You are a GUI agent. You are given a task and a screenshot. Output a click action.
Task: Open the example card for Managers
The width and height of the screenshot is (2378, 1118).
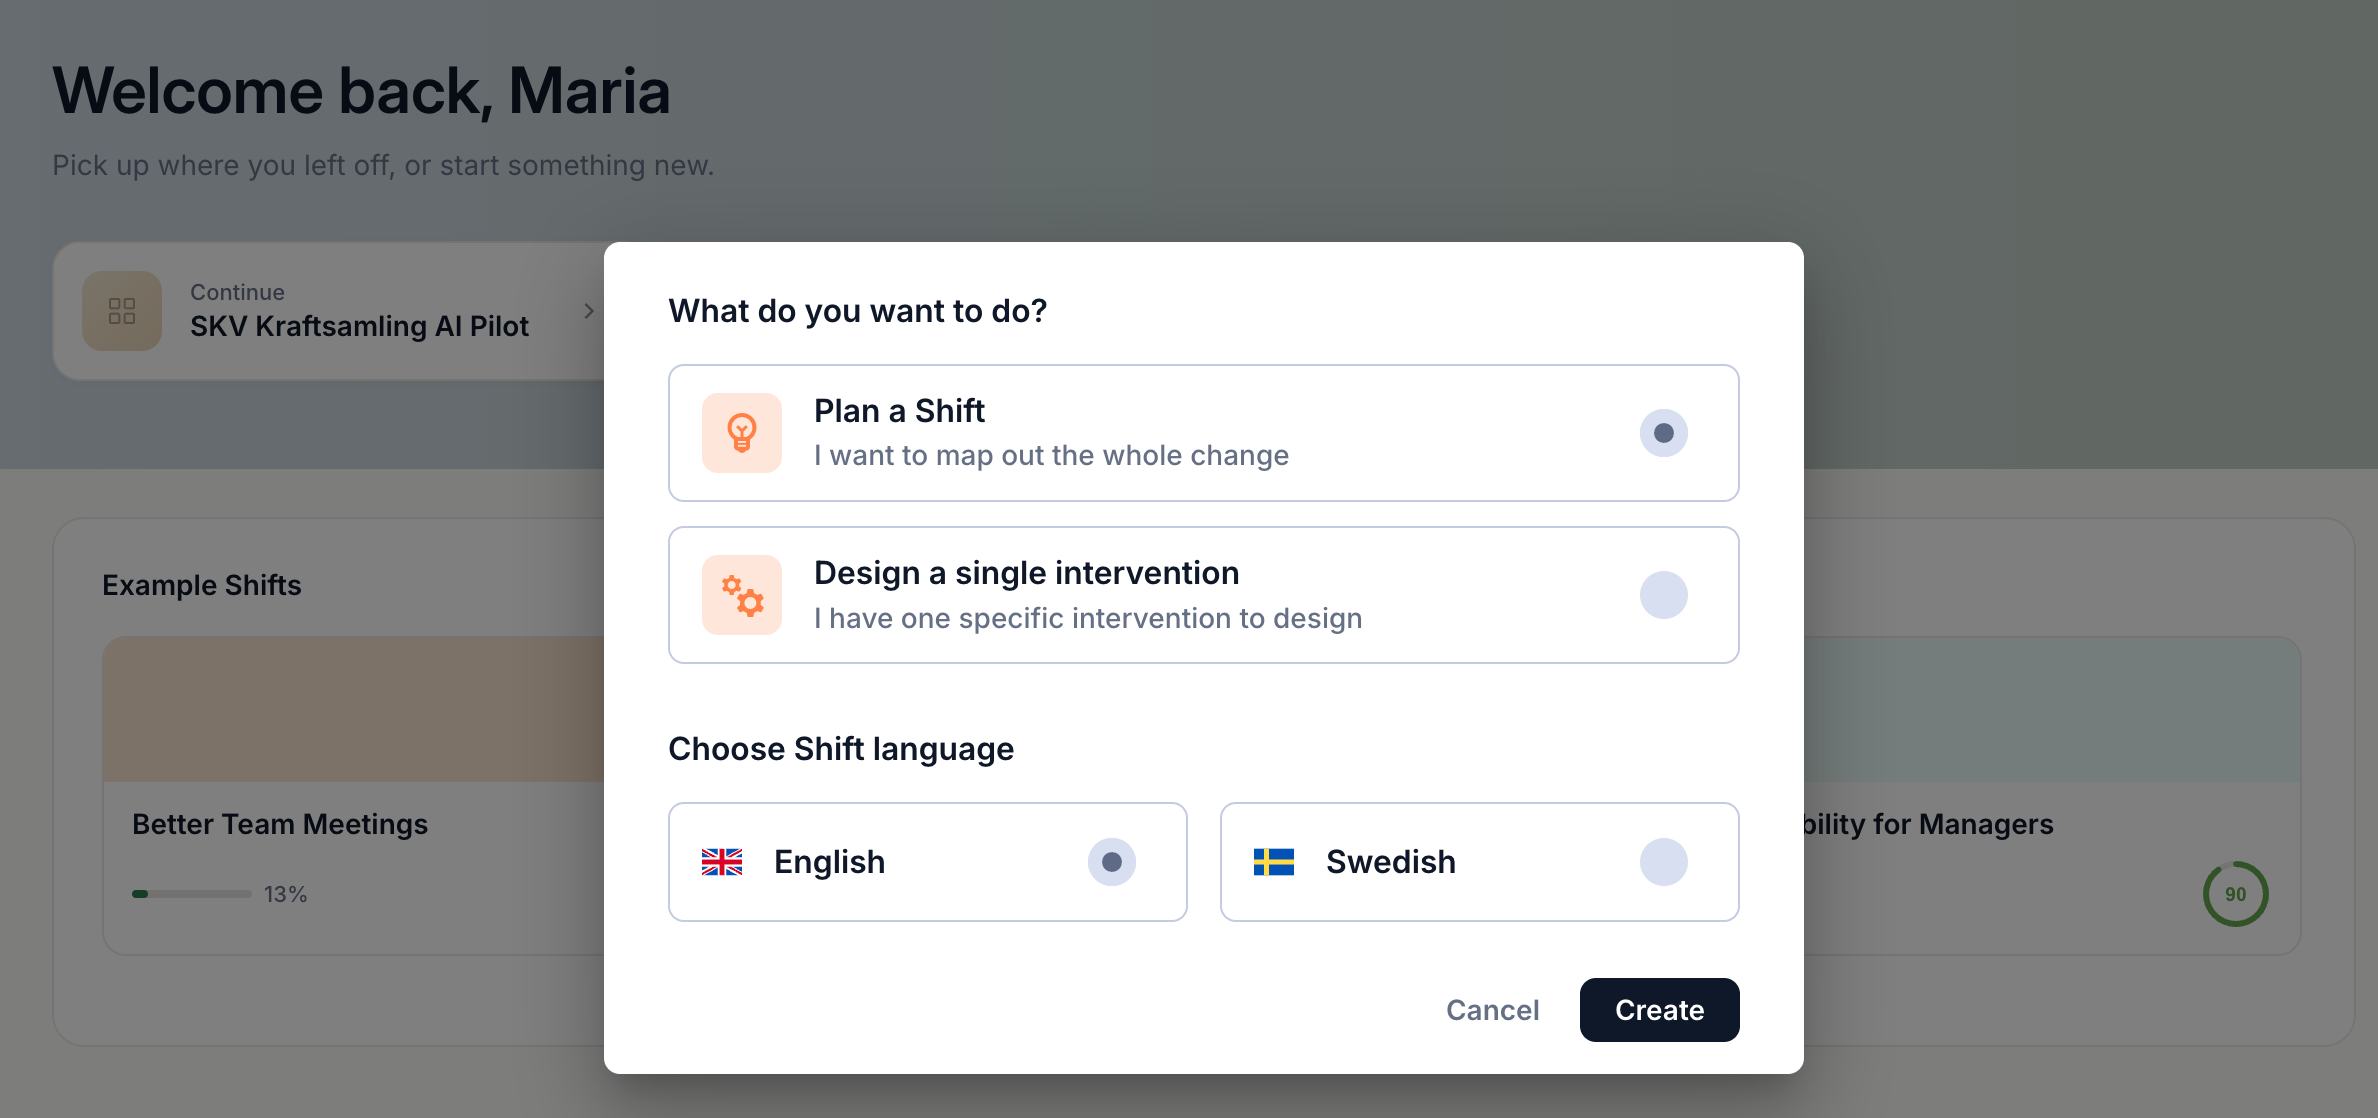2052,796
